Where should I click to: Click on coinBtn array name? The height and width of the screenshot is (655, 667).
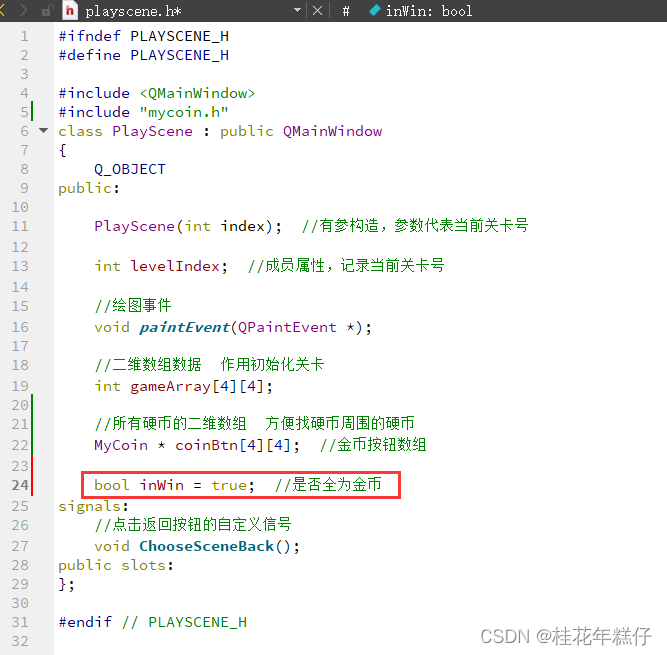(x=206, y=445)
